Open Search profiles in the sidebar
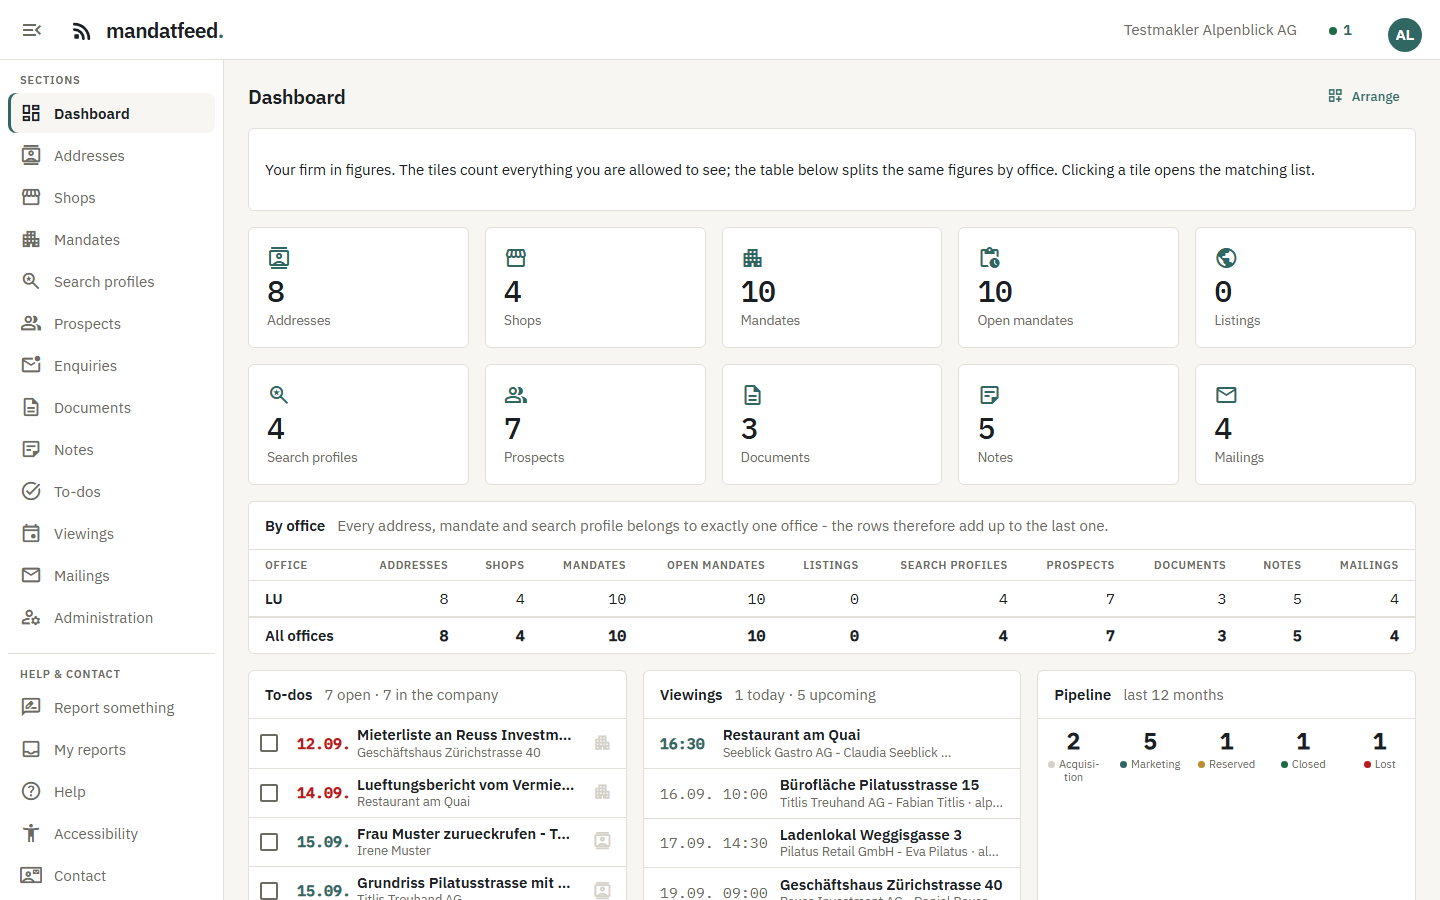 111,281
